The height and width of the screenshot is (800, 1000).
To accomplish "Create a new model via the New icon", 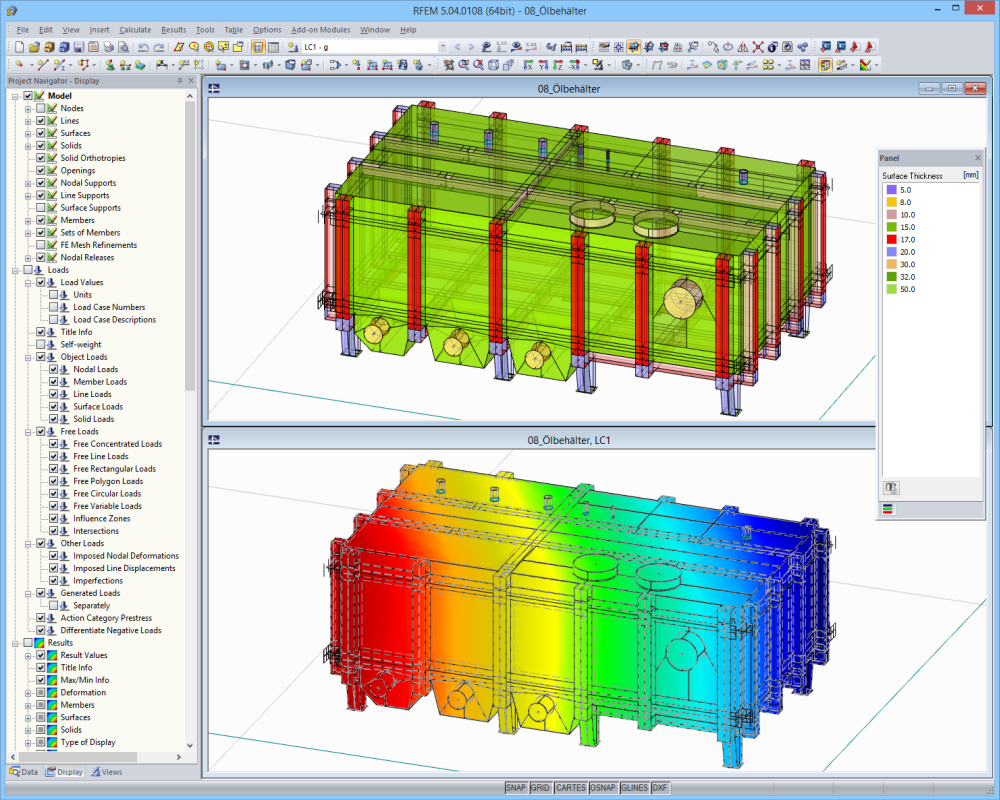I will 19,46.
